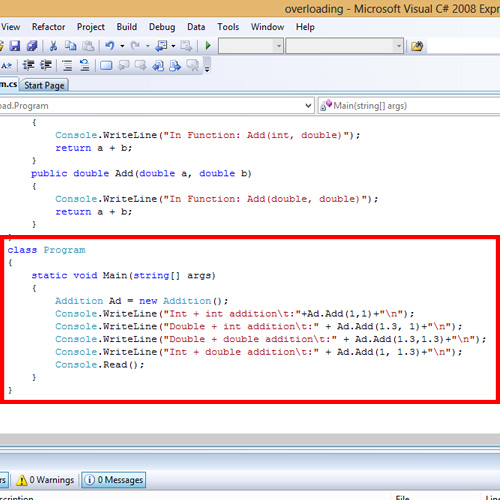Click the Save floppy disk icon
This screenshot has width=500, height=500.
pyautogui.click(x=15, y=46)
